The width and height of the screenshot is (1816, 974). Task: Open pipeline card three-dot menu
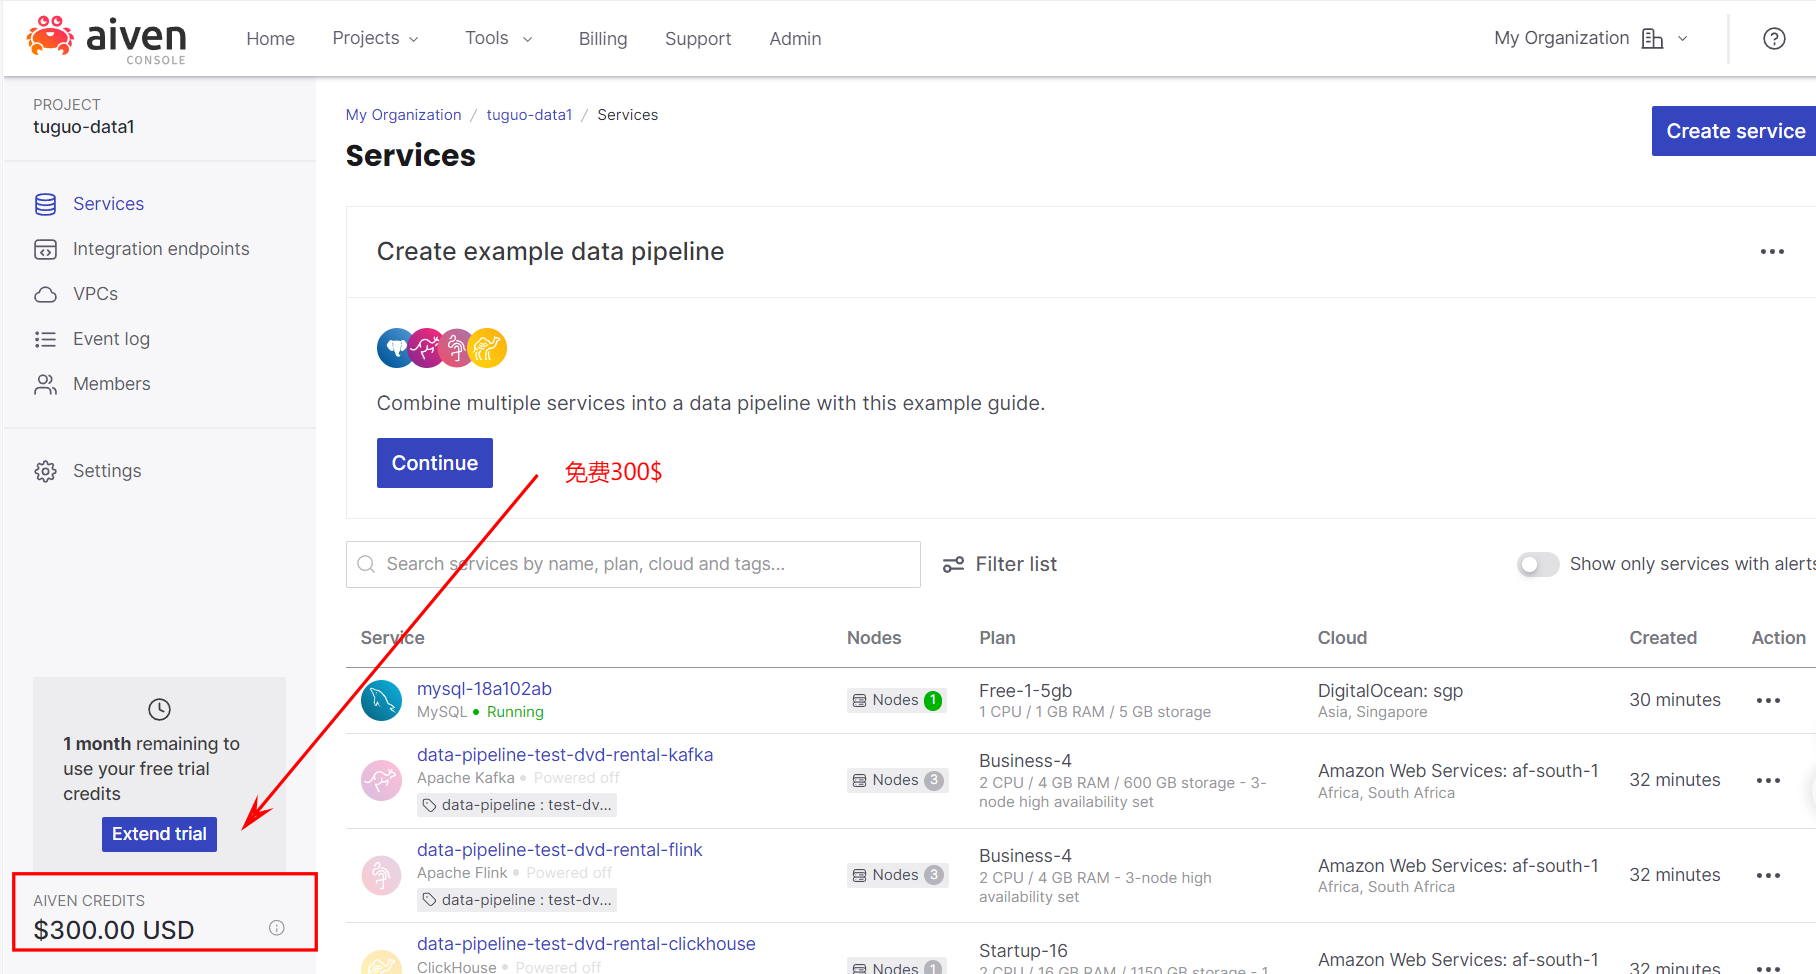coord(1772,252)
